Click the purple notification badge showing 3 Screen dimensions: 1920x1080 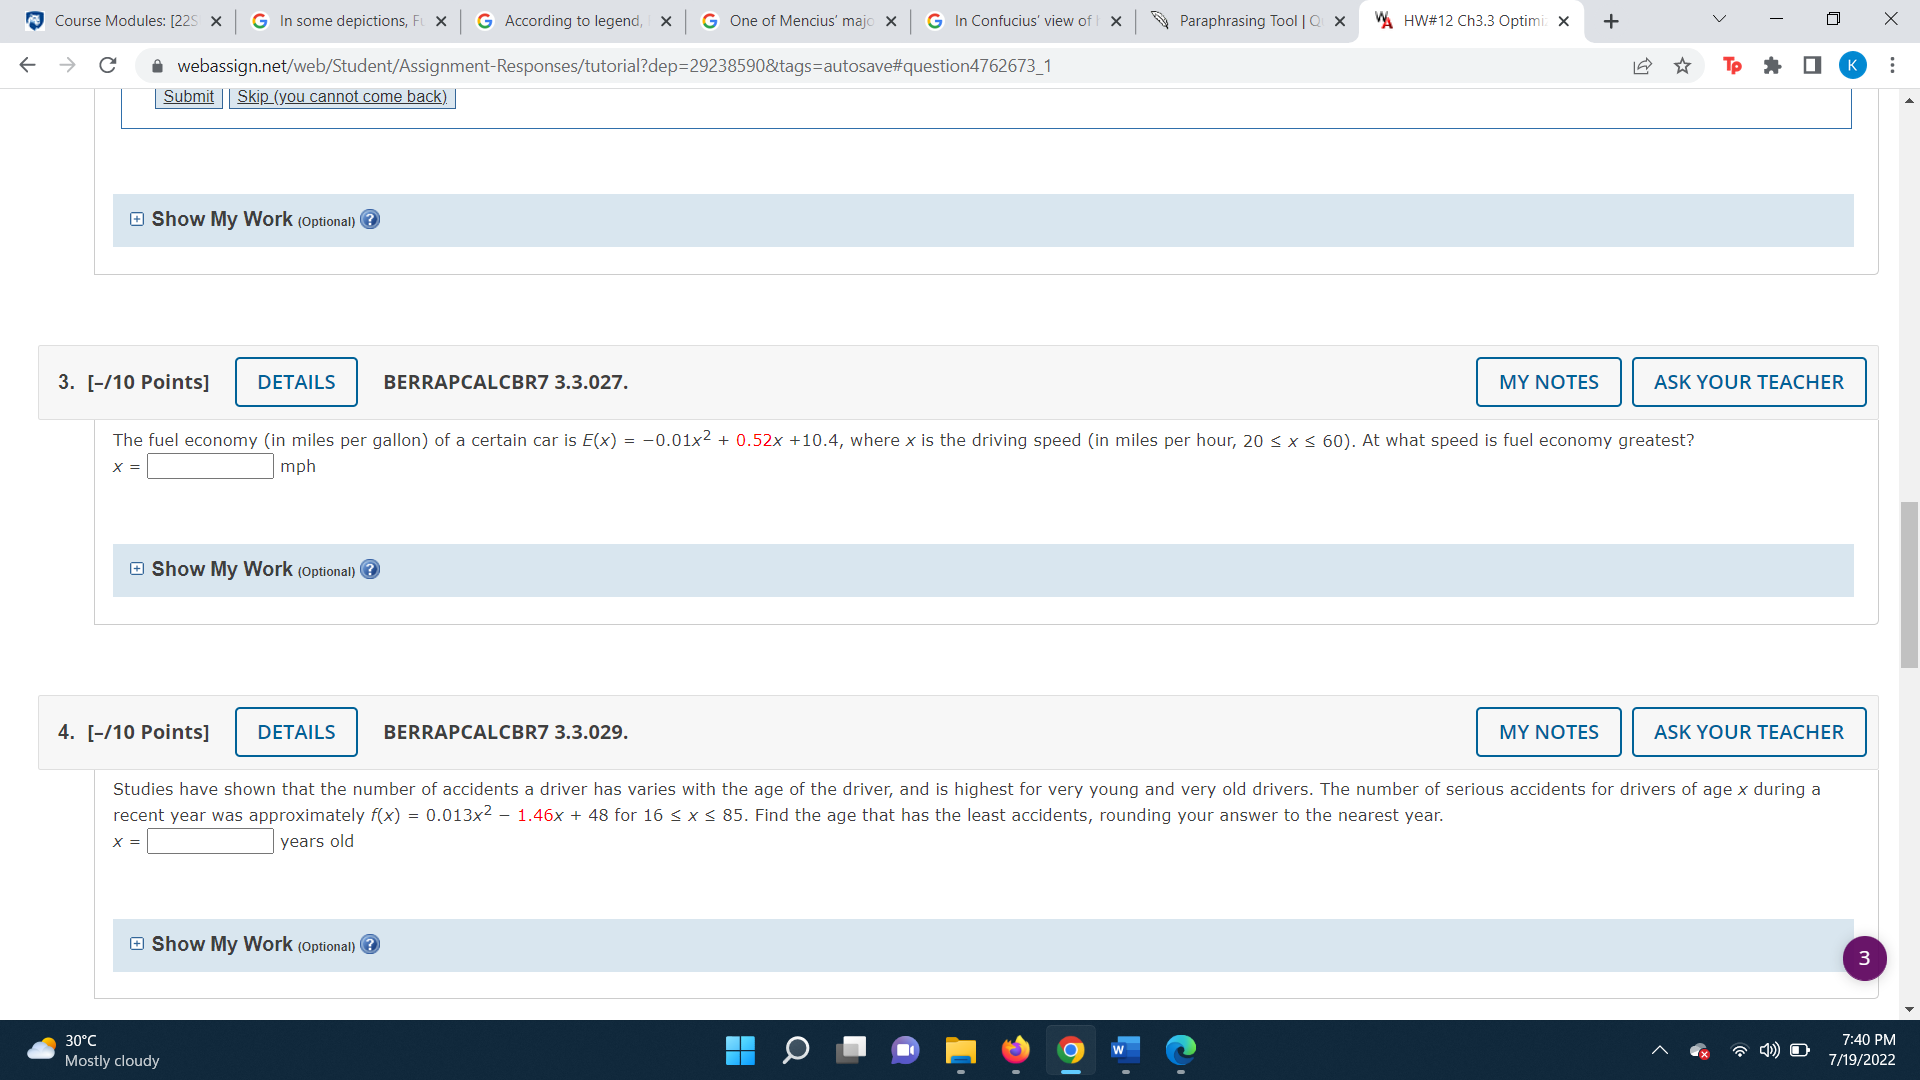click(1864, 958)
